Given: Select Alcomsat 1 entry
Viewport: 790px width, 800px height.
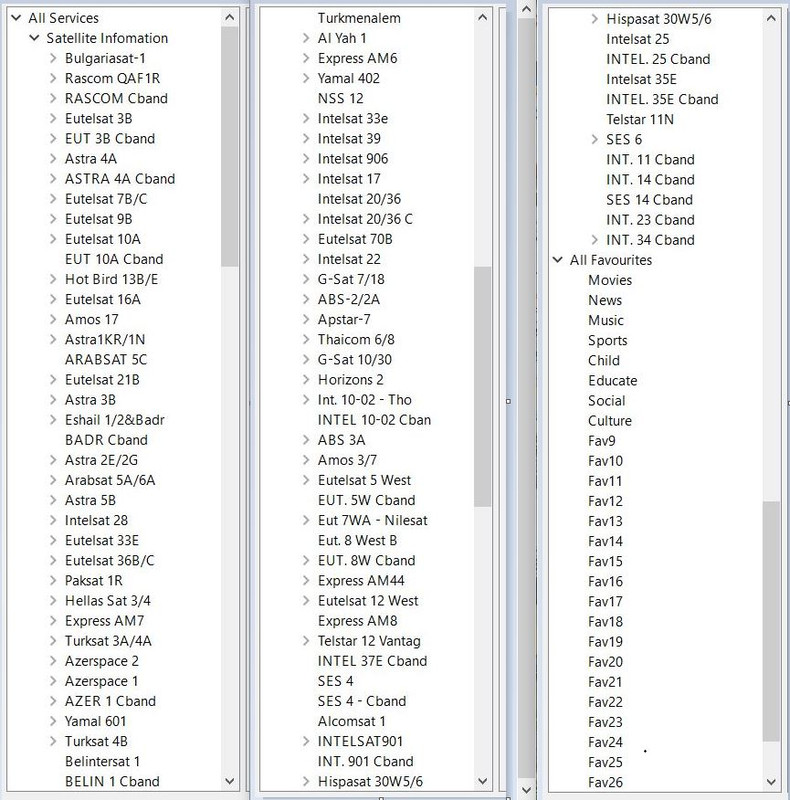Looking at the screenshot, I should coord(351,721).
